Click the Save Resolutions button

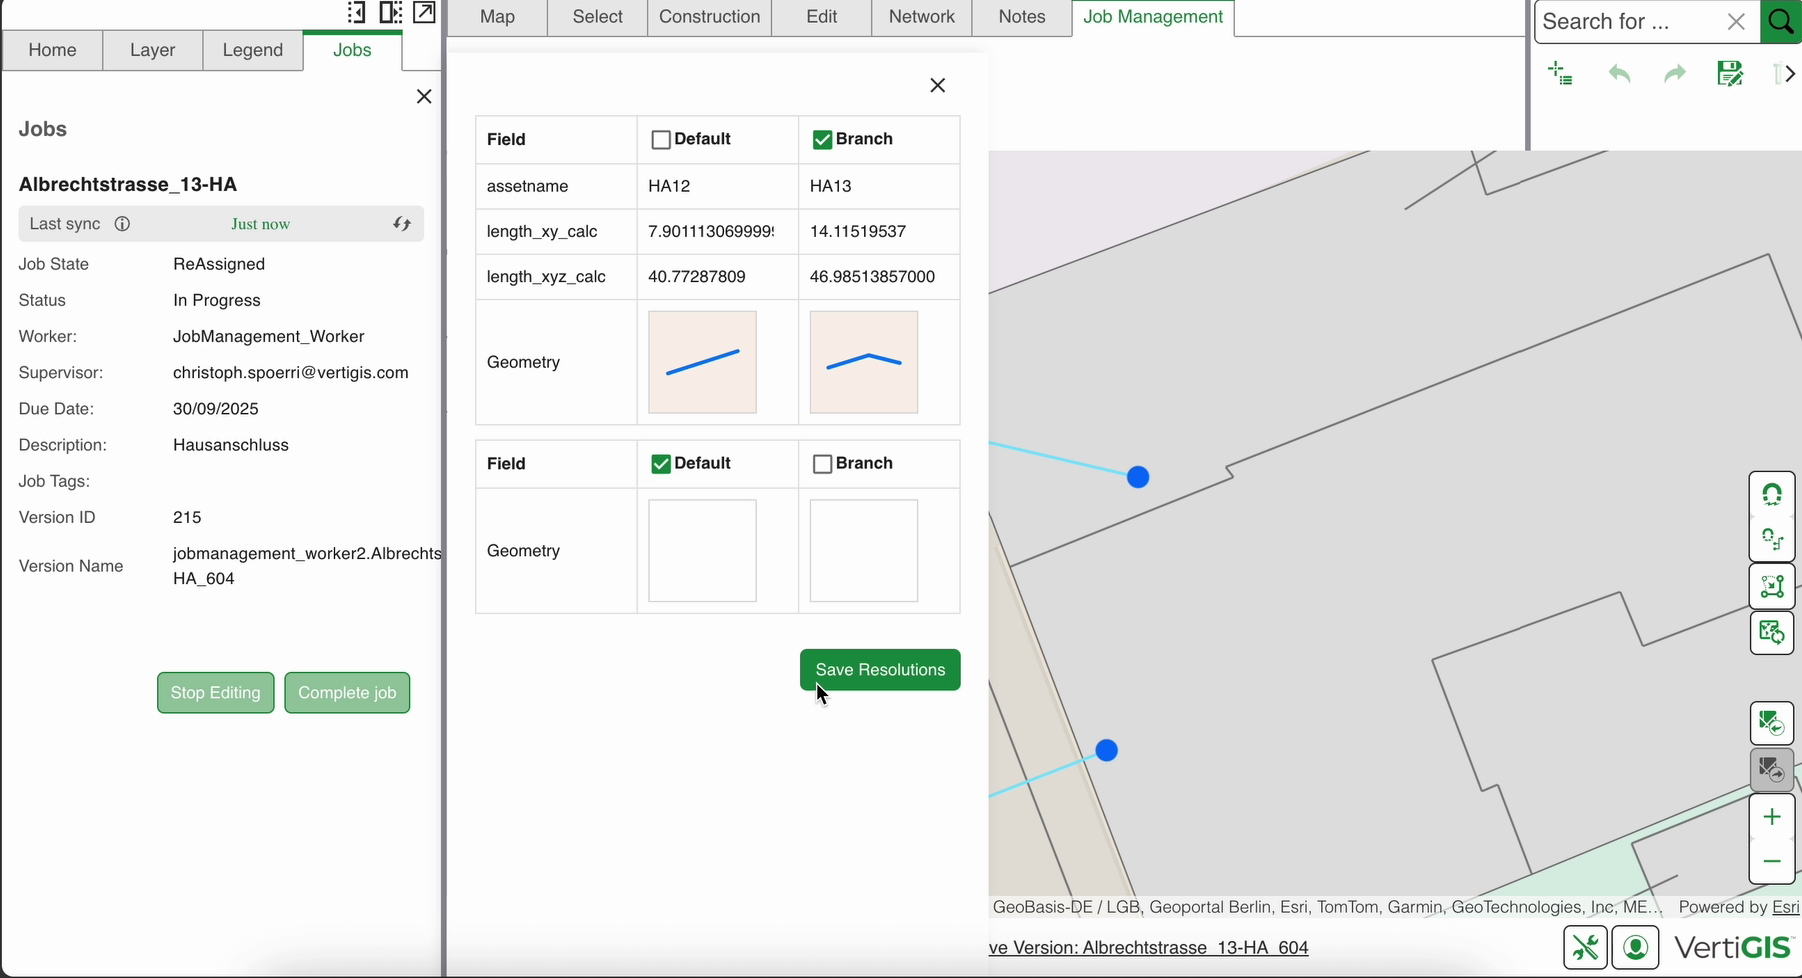tap(880, 670)
